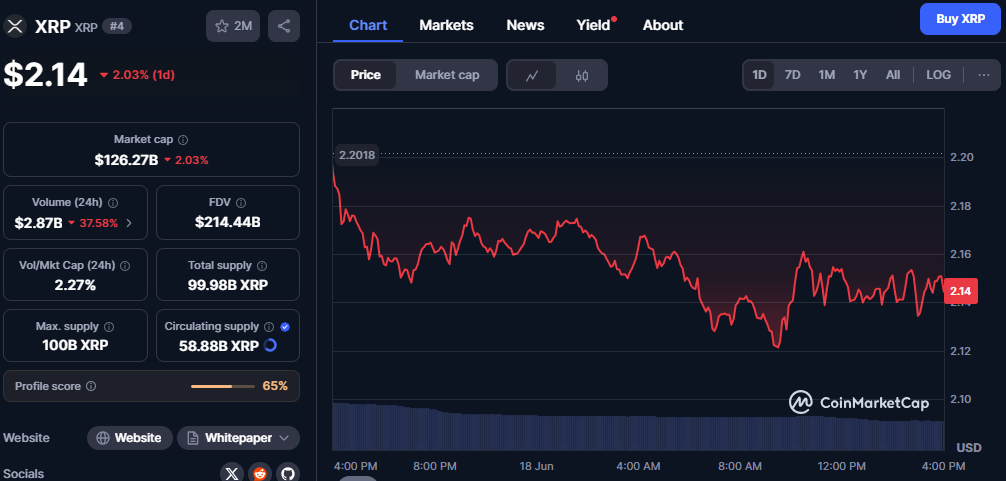Click the verified badge by Circulating supply
This screenshot has width=1006, height=481.
[x=285, y=326]
